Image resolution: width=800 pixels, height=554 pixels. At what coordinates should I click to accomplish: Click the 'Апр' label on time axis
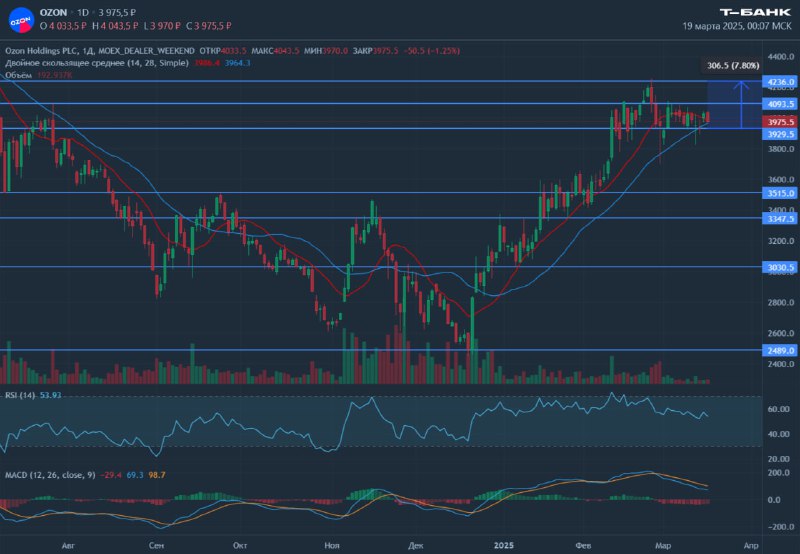pos(751,546)
